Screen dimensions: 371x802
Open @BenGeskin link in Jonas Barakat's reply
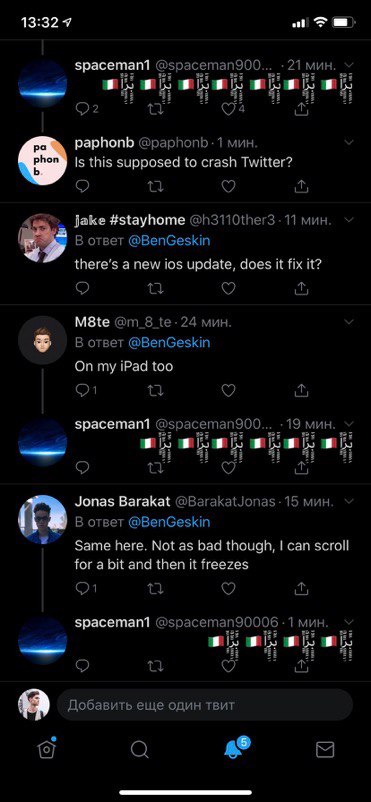[169, 522]
